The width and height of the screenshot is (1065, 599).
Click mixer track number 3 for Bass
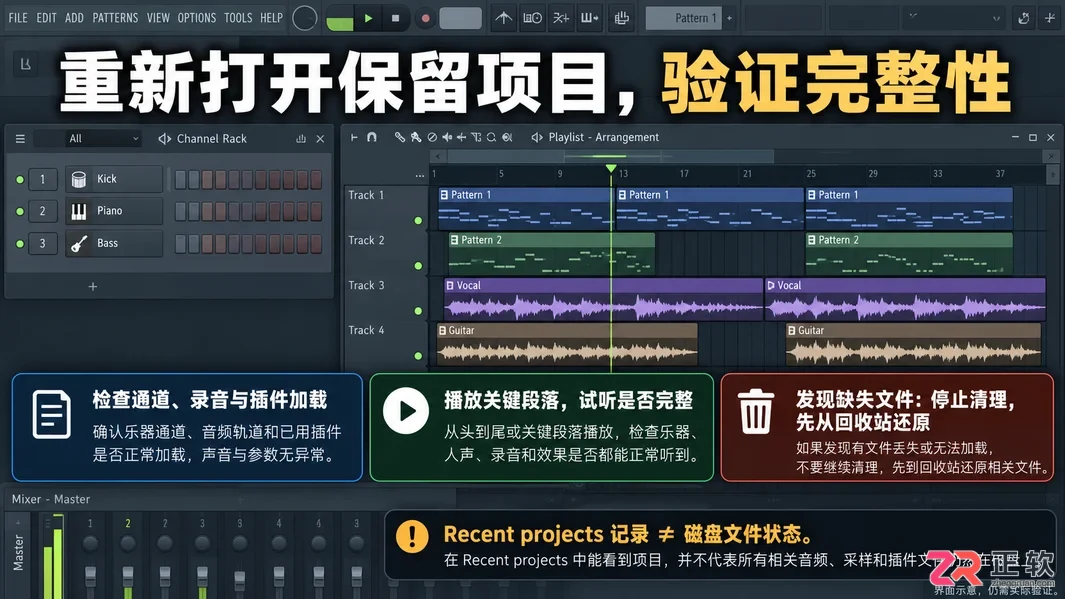[42, 243]
